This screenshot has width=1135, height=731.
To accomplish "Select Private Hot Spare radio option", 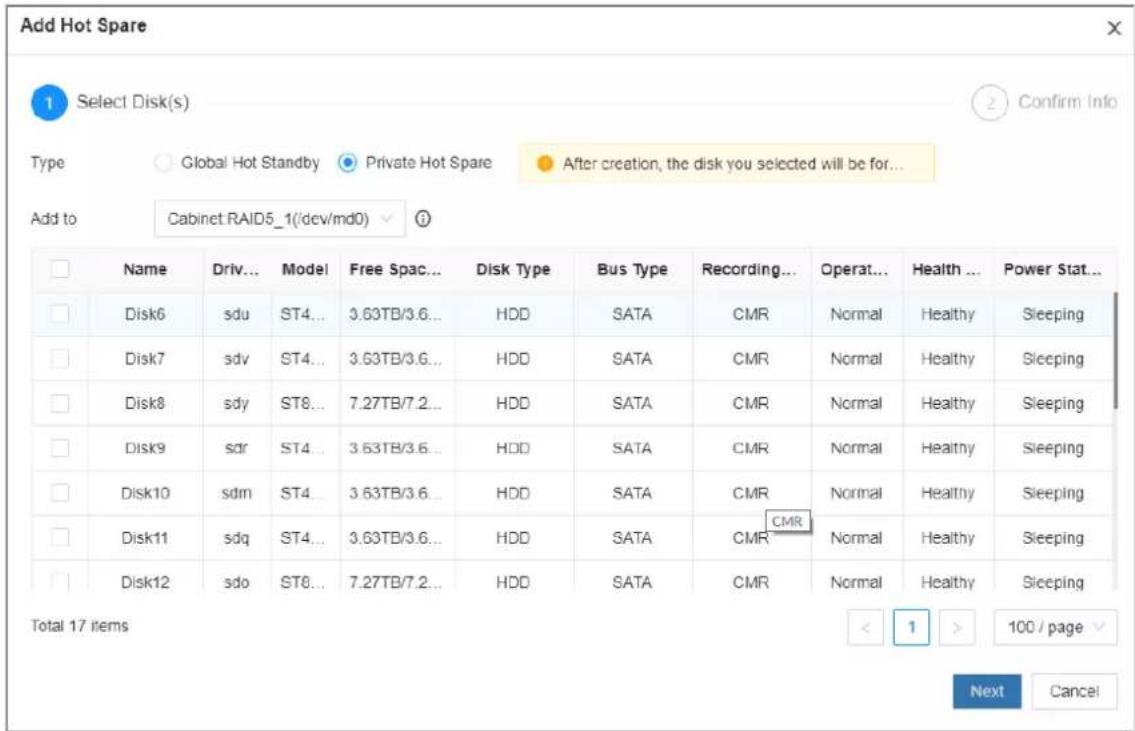I will (x=347, y=163).
